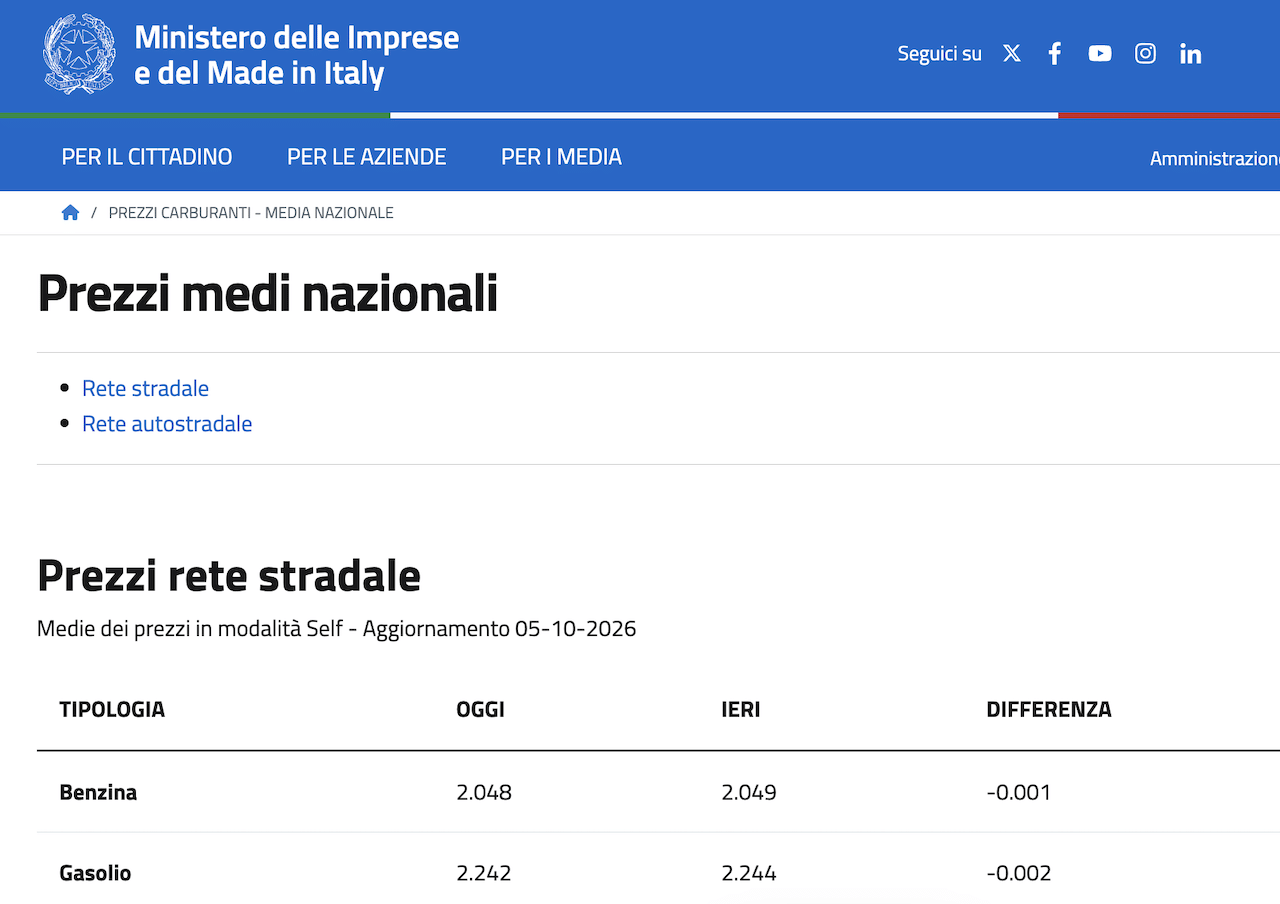Image resolution: width=1280 pixels, height=904 pixels.
Task: Open the LinkedIn page icon
Action: coord(1190,54)
